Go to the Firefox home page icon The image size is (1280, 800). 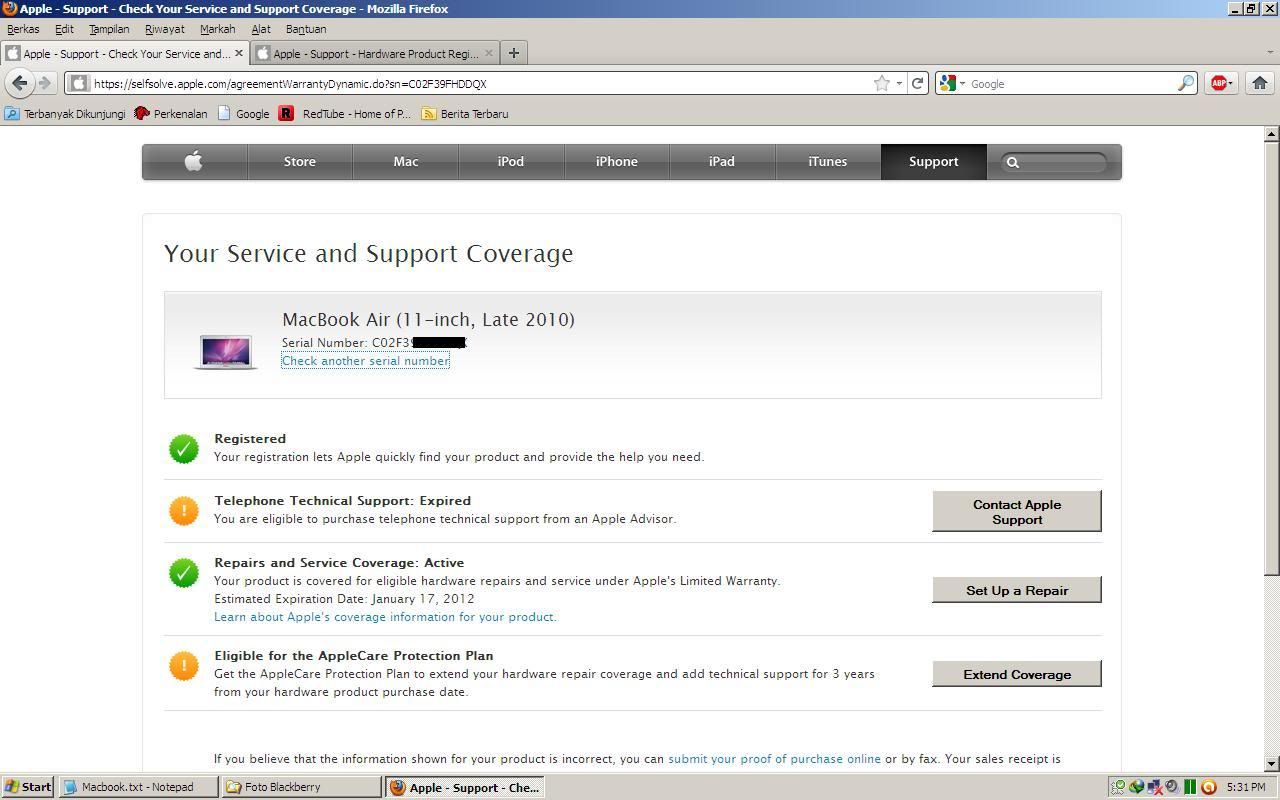1260,84
